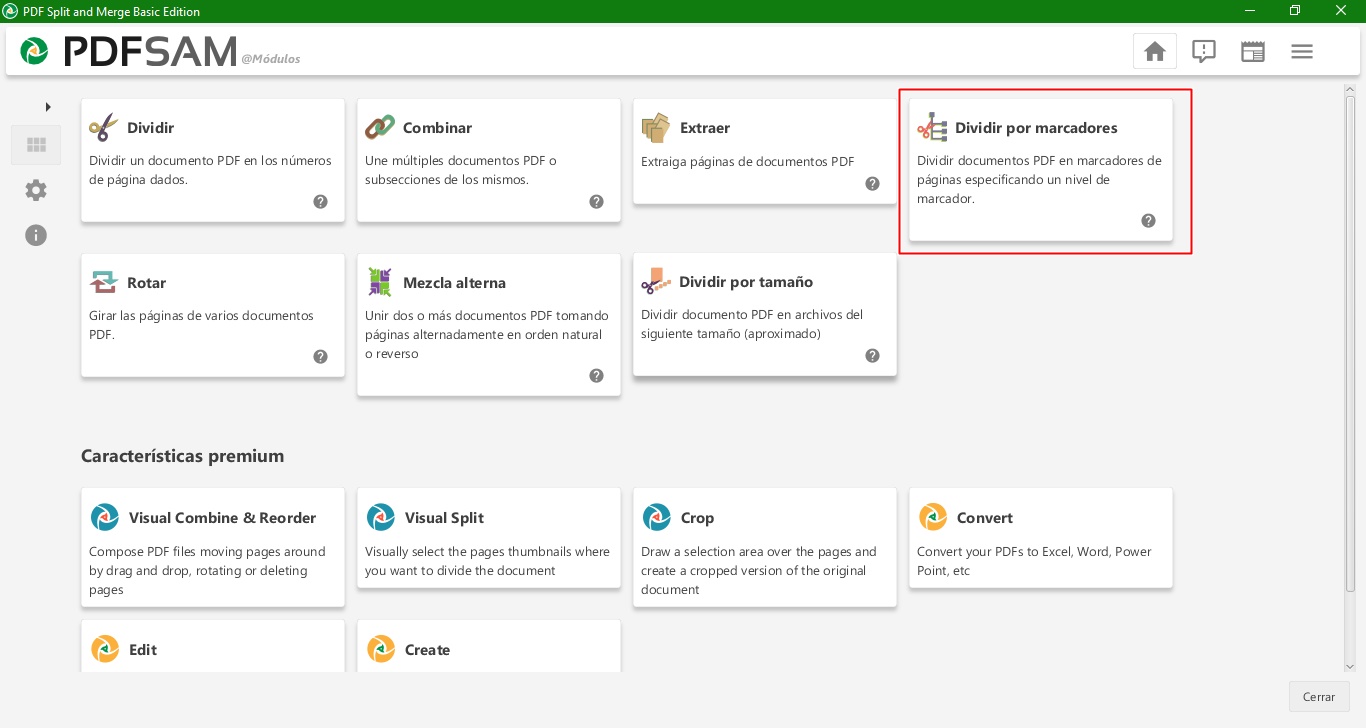Open the log messages icon in header
The image size is (1366, 728).
(1204, 51)
